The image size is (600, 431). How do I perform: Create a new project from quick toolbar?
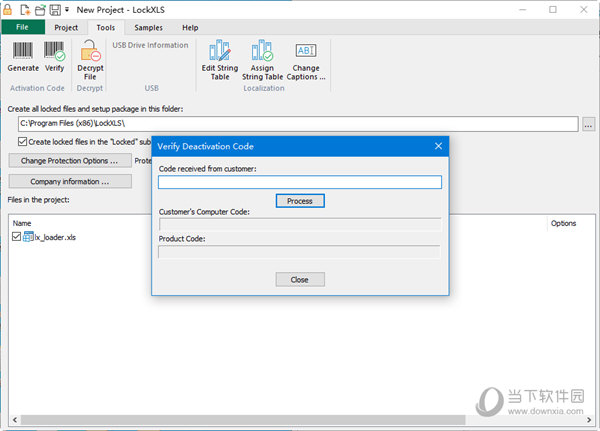click(x=25, y=10)
